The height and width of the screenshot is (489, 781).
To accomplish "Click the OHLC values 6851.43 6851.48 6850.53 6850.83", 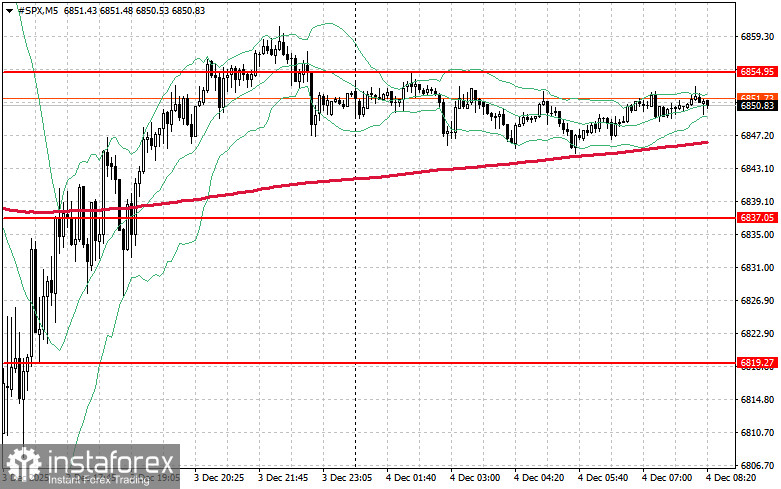I will coord(134,10).
